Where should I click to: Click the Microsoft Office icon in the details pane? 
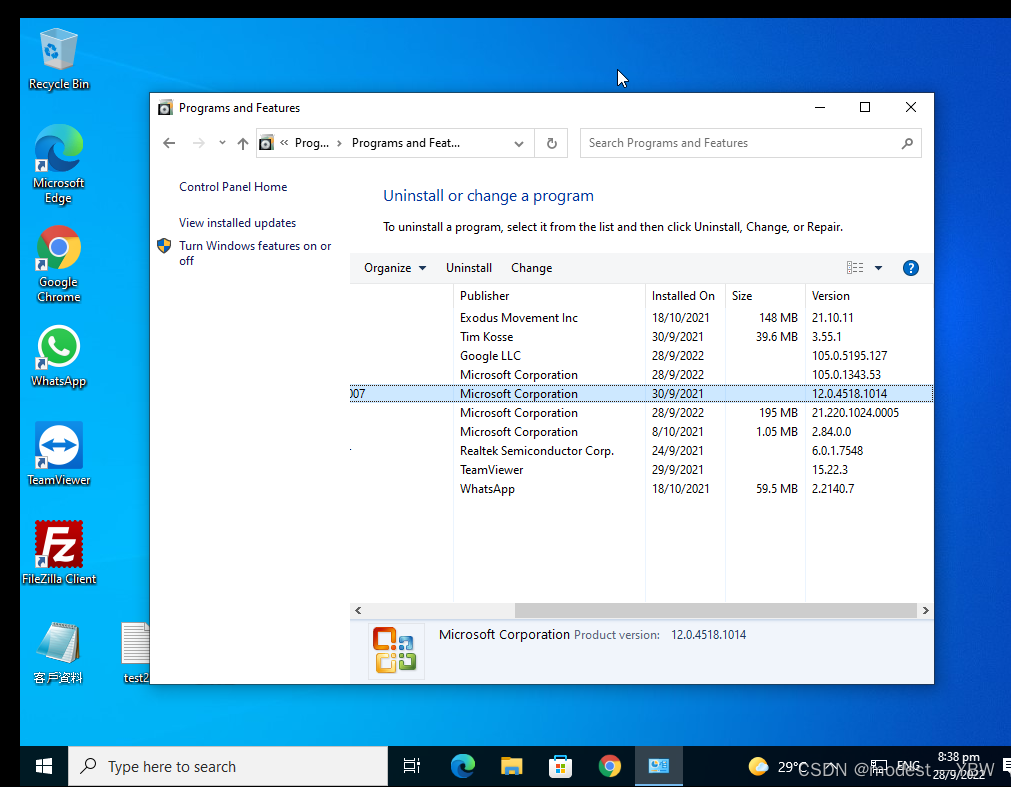point(395,650)
